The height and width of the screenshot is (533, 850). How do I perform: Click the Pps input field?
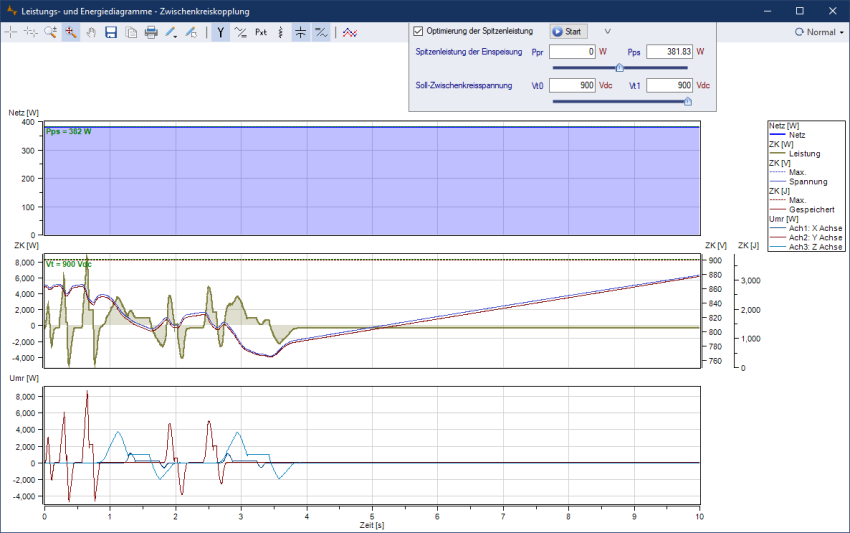[668, 51]
